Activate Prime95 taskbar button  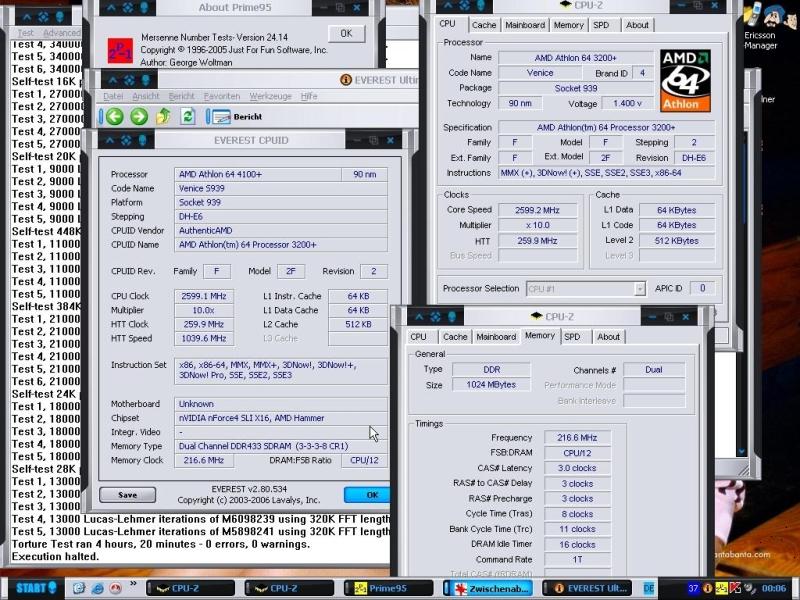pos(388,588)
